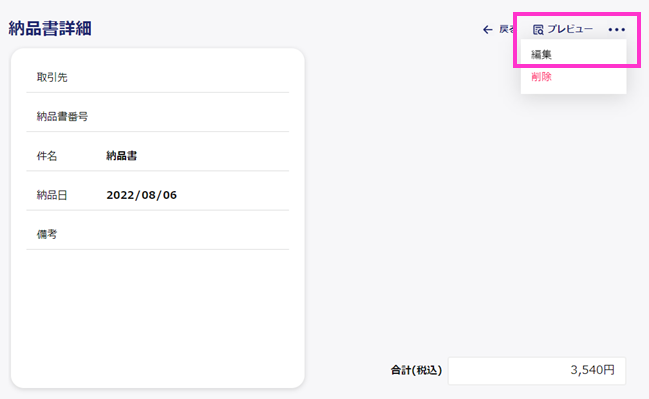Click the back arrow icon

(x=488, y=29)
